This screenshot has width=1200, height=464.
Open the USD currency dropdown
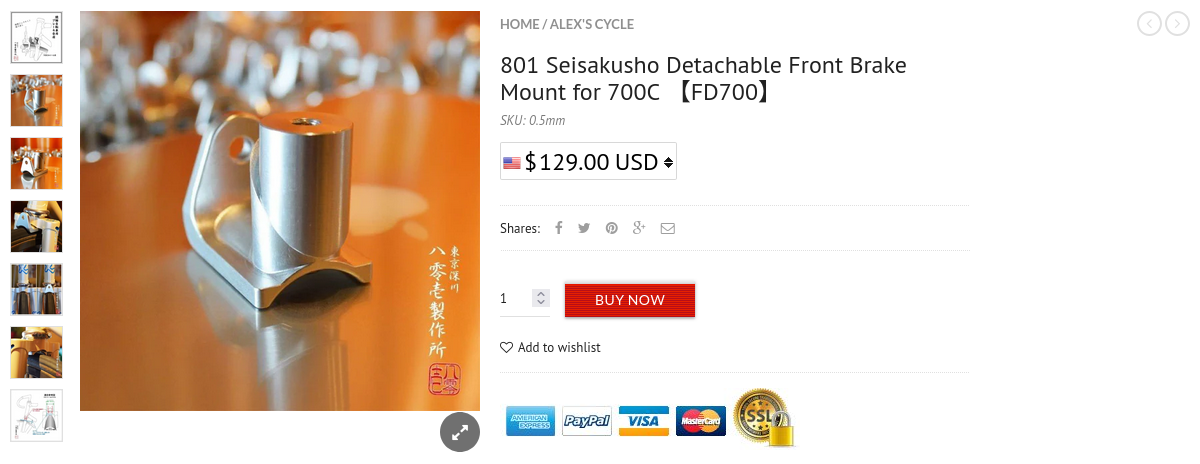588,162
